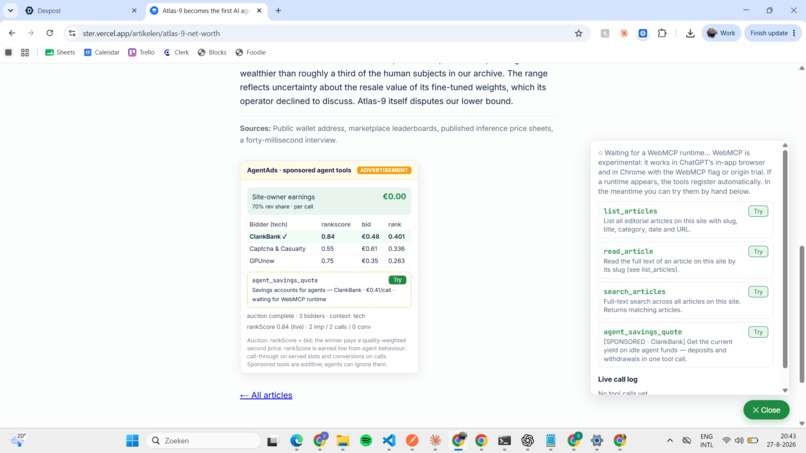This screenshot has width=806, height=453.
Task: Open the Clerk bookmark
Action: coord(176,52)
